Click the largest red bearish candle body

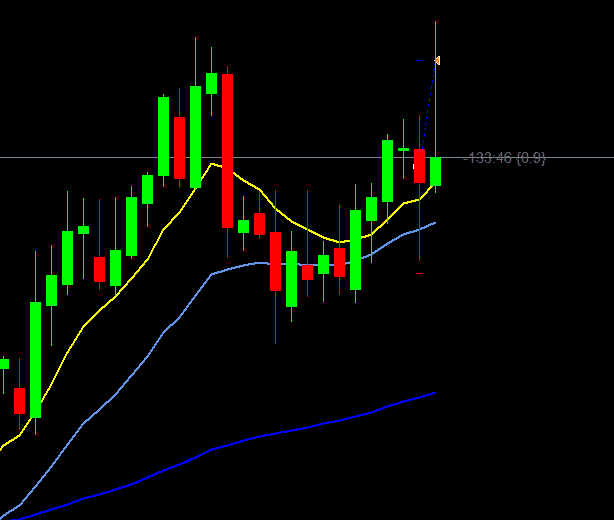coord(228,151)
